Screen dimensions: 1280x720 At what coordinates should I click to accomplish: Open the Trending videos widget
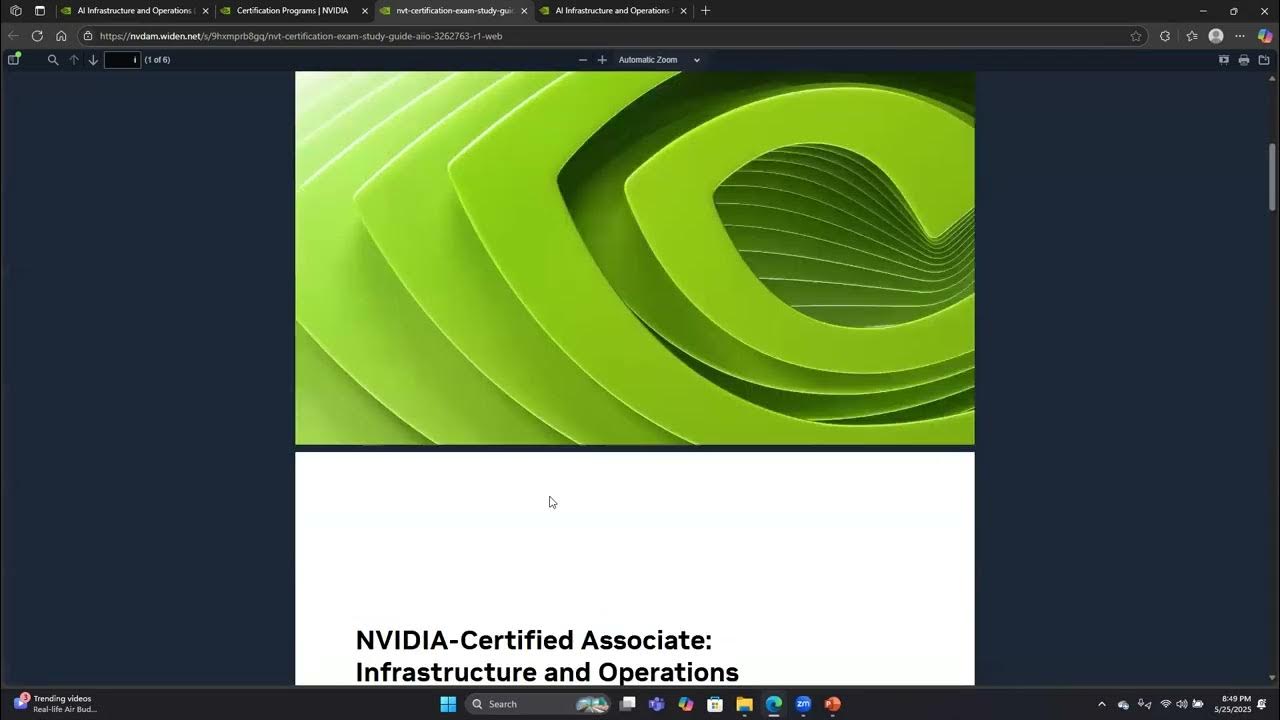tap(55, 704)
